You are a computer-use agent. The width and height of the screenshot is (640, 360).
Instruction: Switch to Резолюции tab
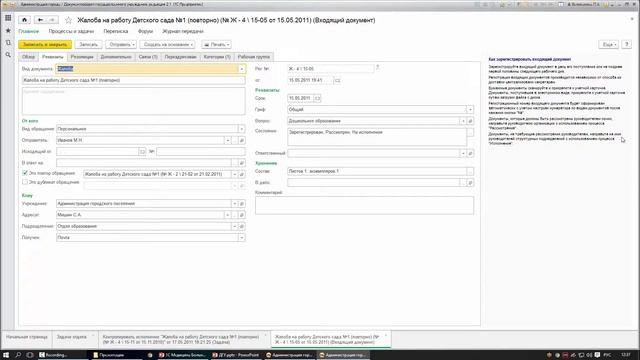tap(82, 57)
